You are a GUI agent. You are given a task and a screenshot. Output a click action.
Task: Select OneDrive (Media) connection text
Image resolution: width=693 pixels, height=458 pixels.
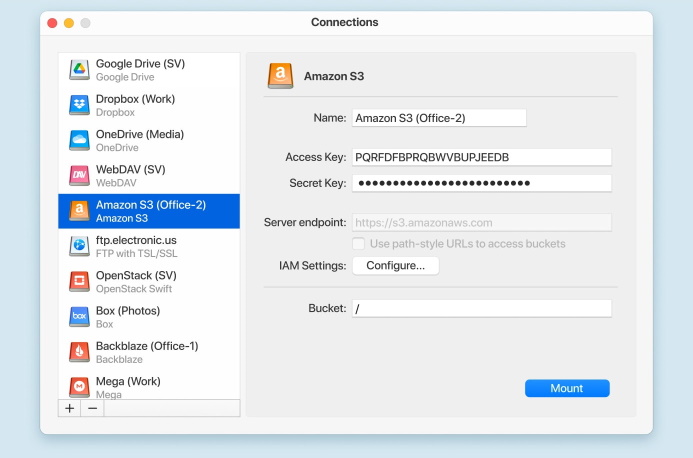click(140, 134)
